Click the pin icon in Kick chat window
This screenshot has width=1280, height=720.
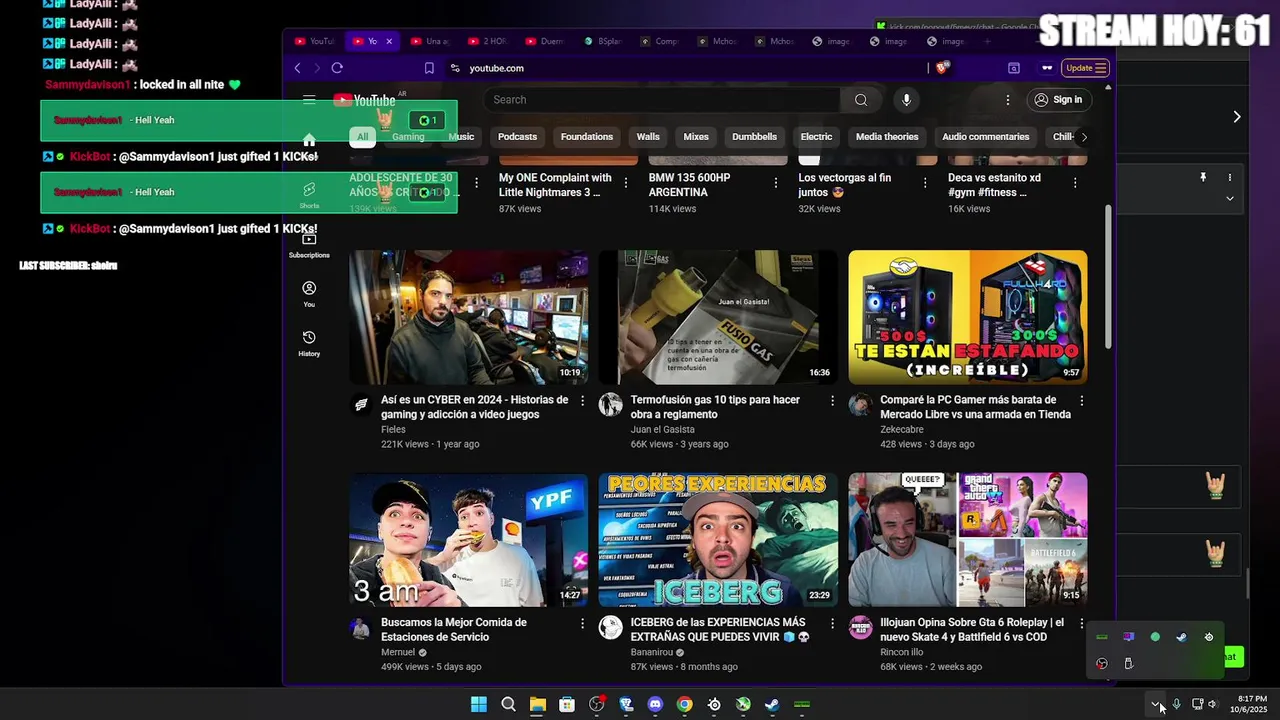(1203, 177)
